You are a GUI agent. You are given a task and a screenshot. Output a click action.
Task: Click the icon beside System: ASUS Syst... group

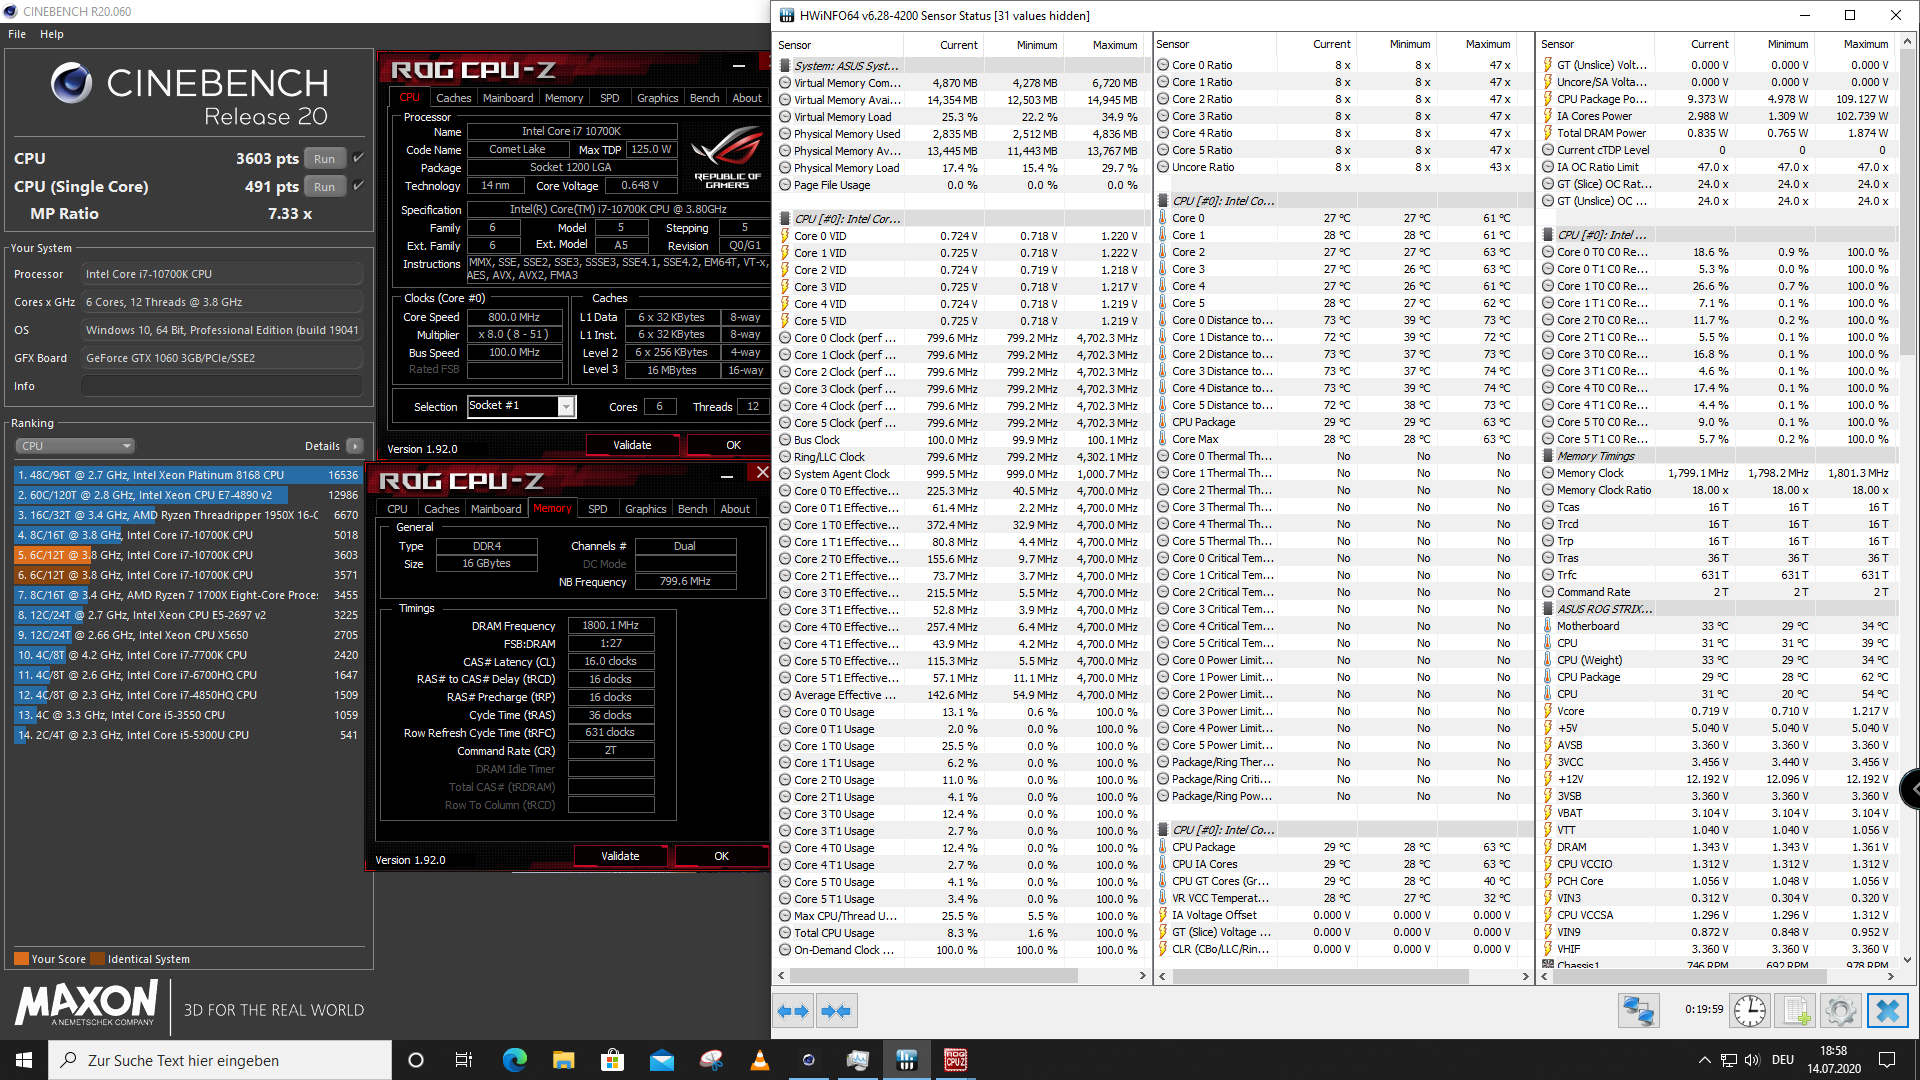click(x=785, y=66)
